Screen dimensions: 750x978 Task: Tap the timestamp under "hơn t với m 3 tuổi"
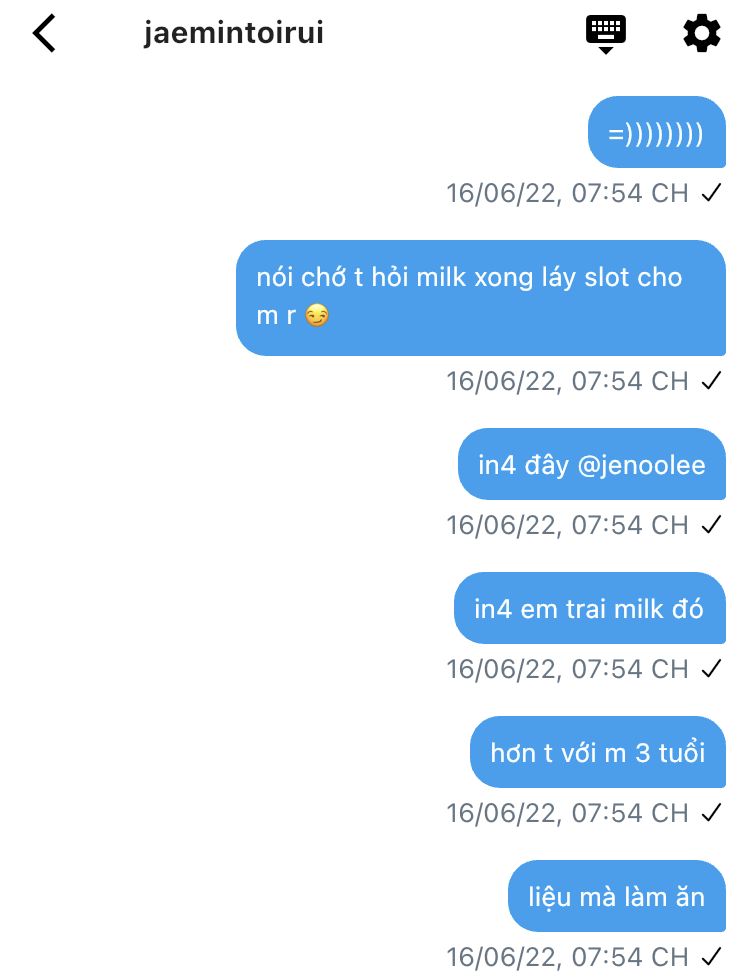567,813
